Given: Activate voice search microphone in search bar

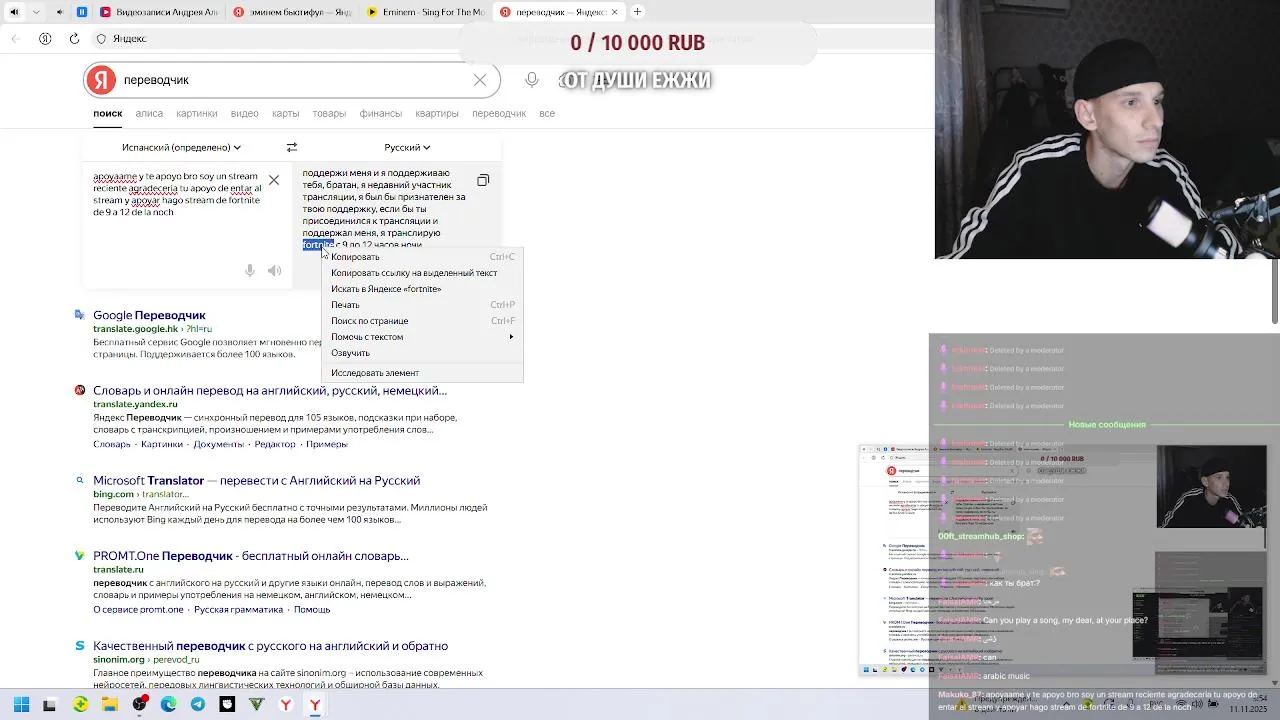Looking at the screenshot, I should point(532,80).
